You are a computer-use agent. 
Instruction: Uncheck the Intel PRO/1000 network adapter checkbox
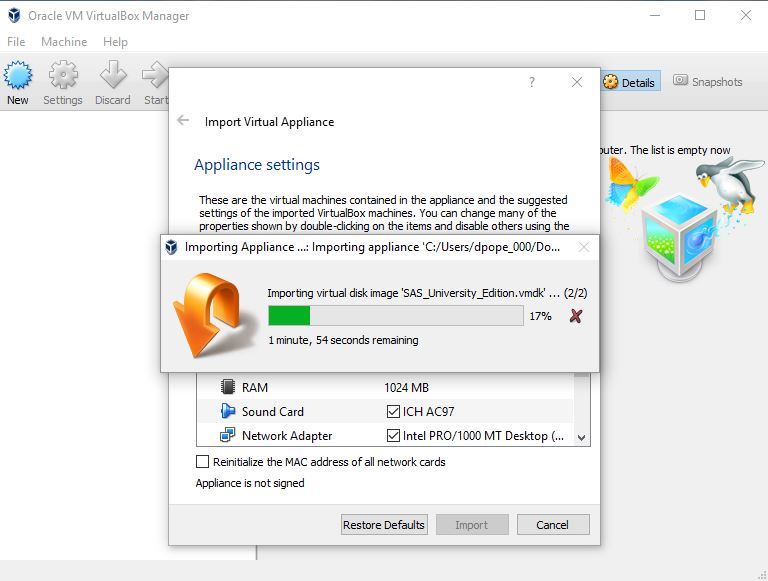pos(393,435)
